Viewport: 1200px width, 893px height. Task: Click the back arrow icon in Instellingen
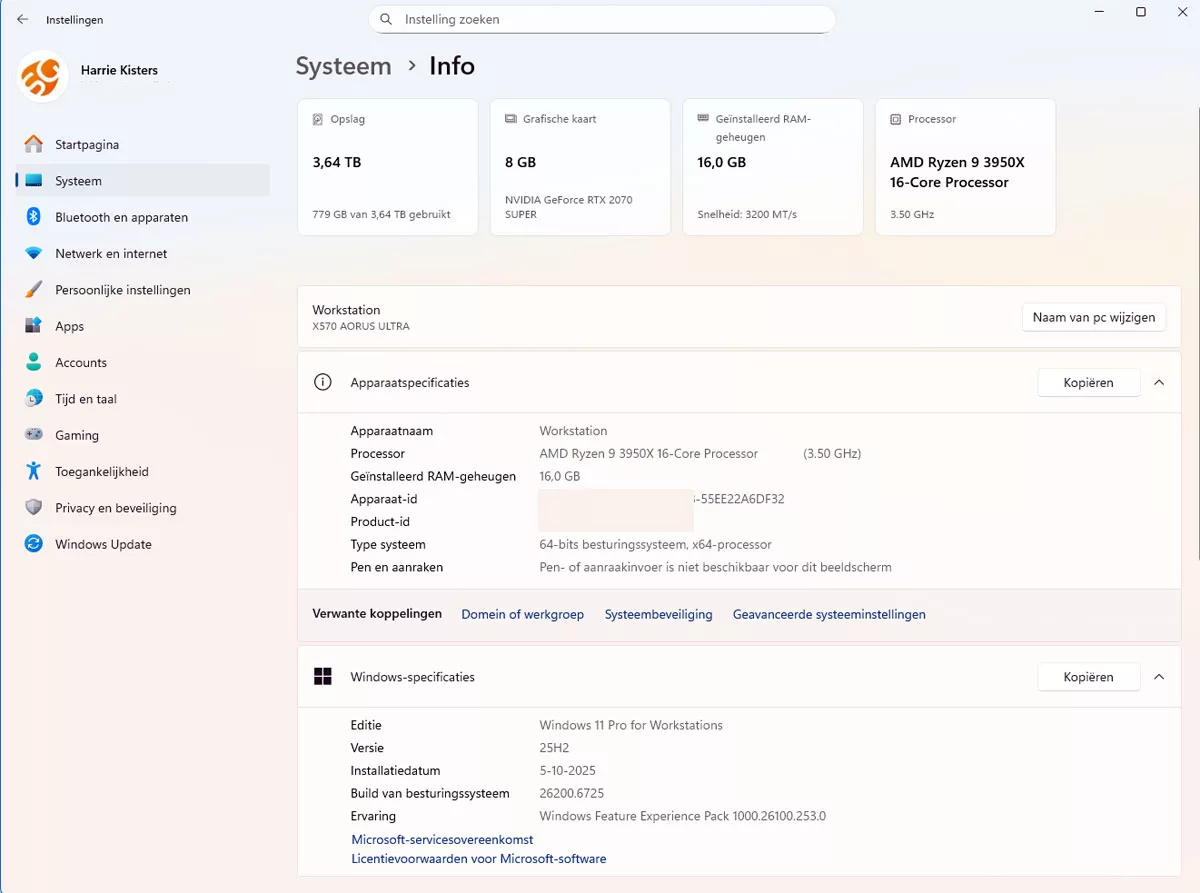click(x=22, y=20)
